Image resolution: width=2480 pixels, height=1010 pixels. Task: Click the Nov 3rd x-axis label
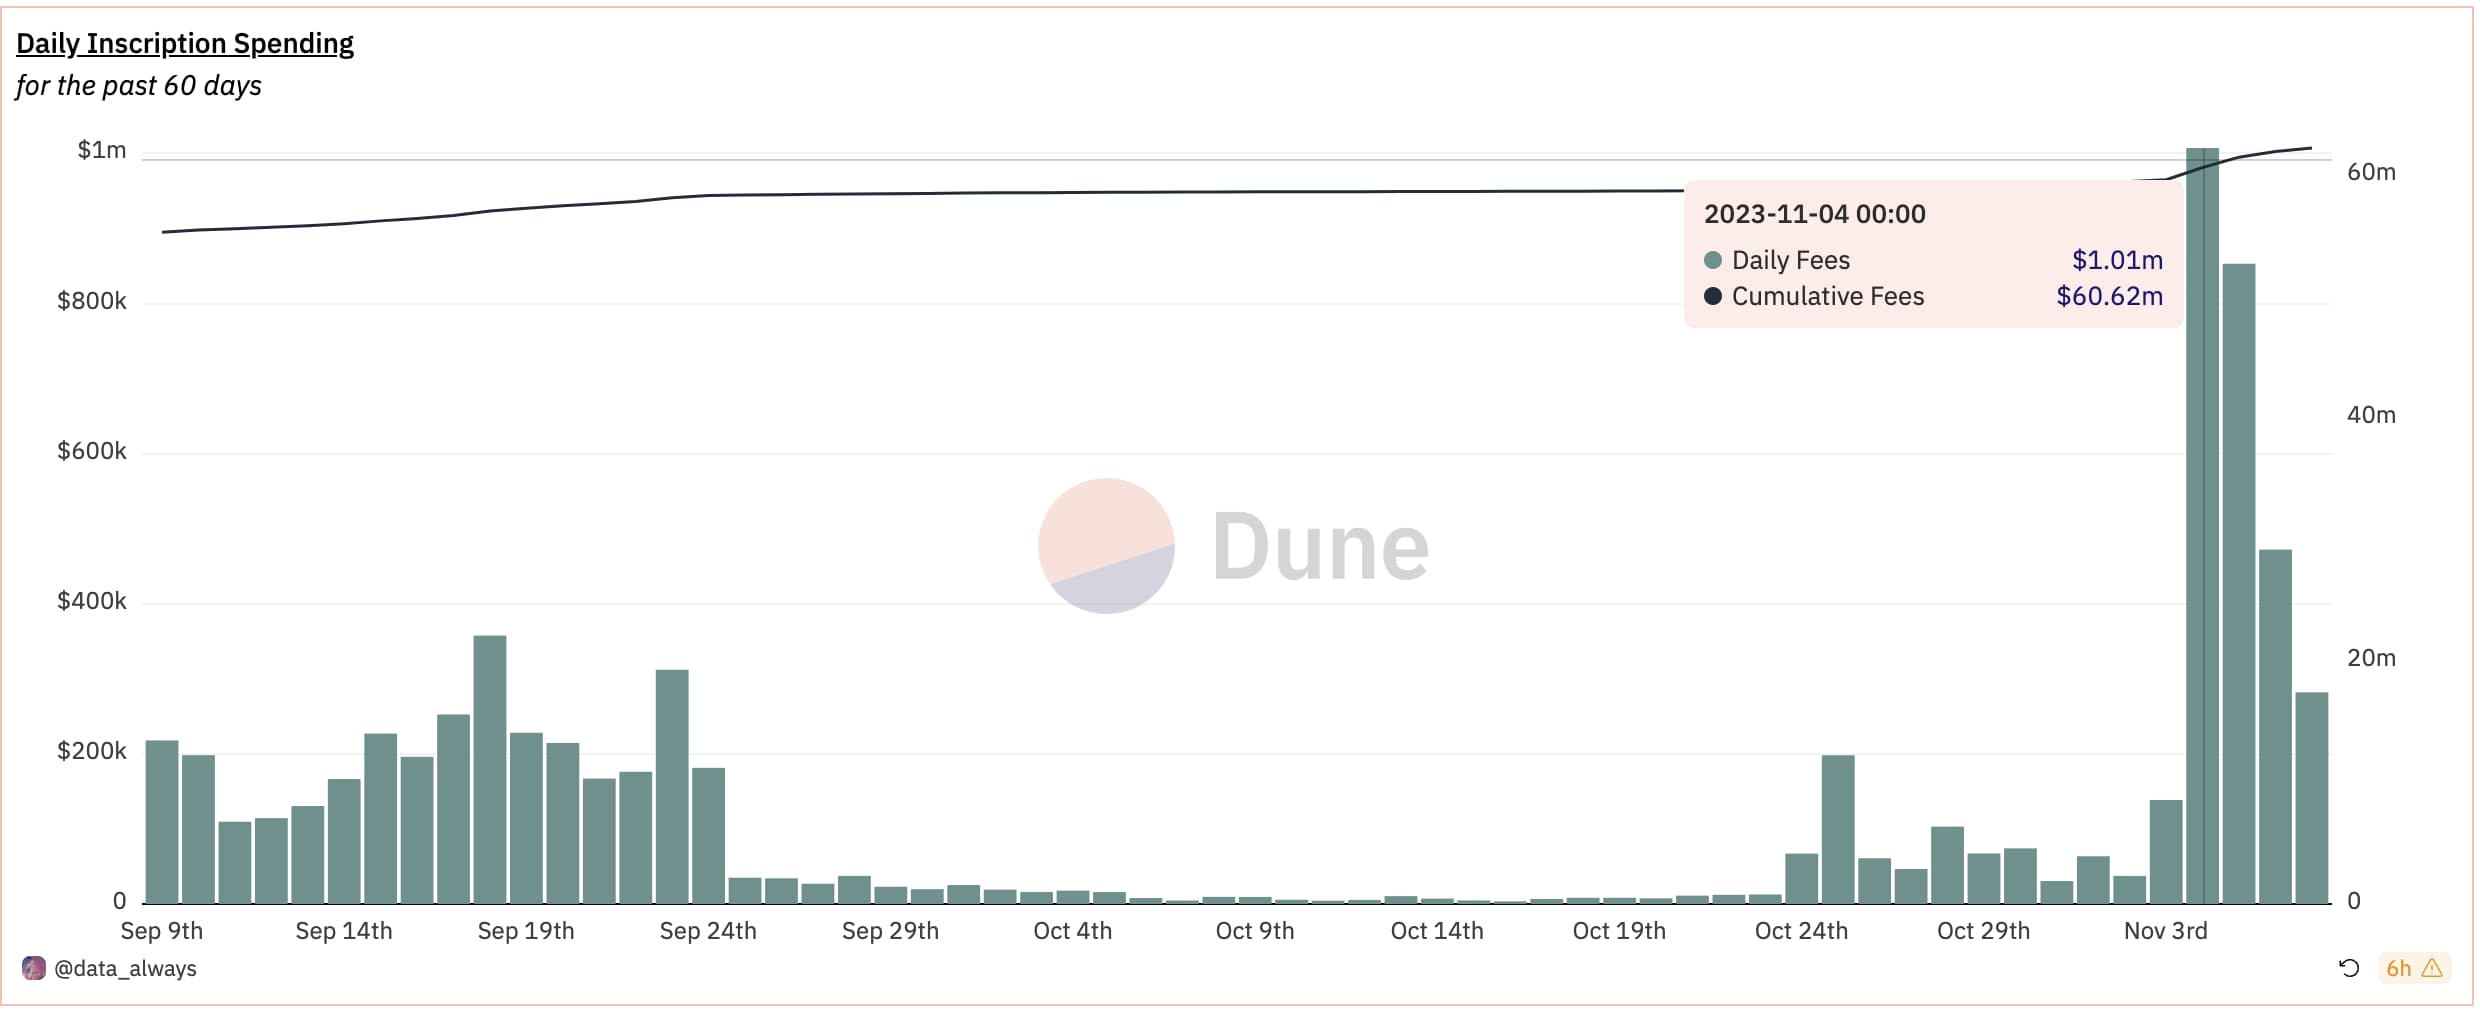[2165, 931]
